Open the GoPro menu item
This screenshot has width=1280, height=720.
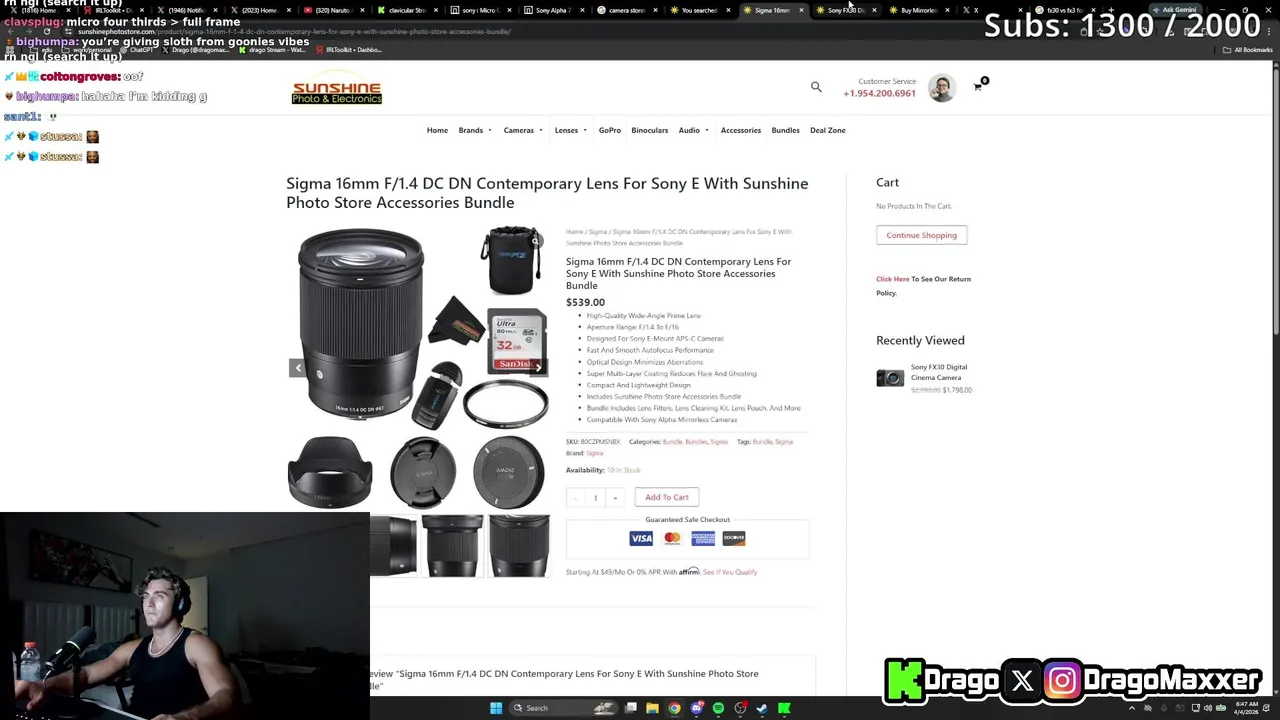[x=610, y=130]
